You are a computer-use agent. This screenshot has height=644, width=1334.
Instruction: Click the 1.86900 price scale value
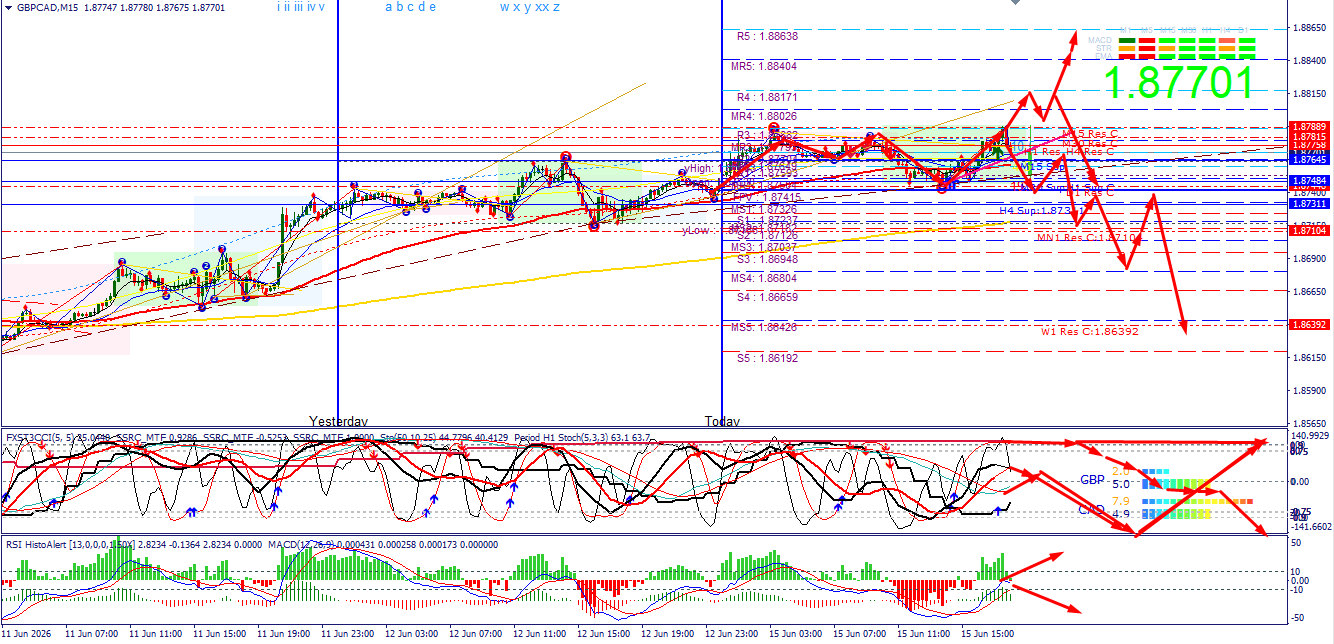(x=1309, y=259)
